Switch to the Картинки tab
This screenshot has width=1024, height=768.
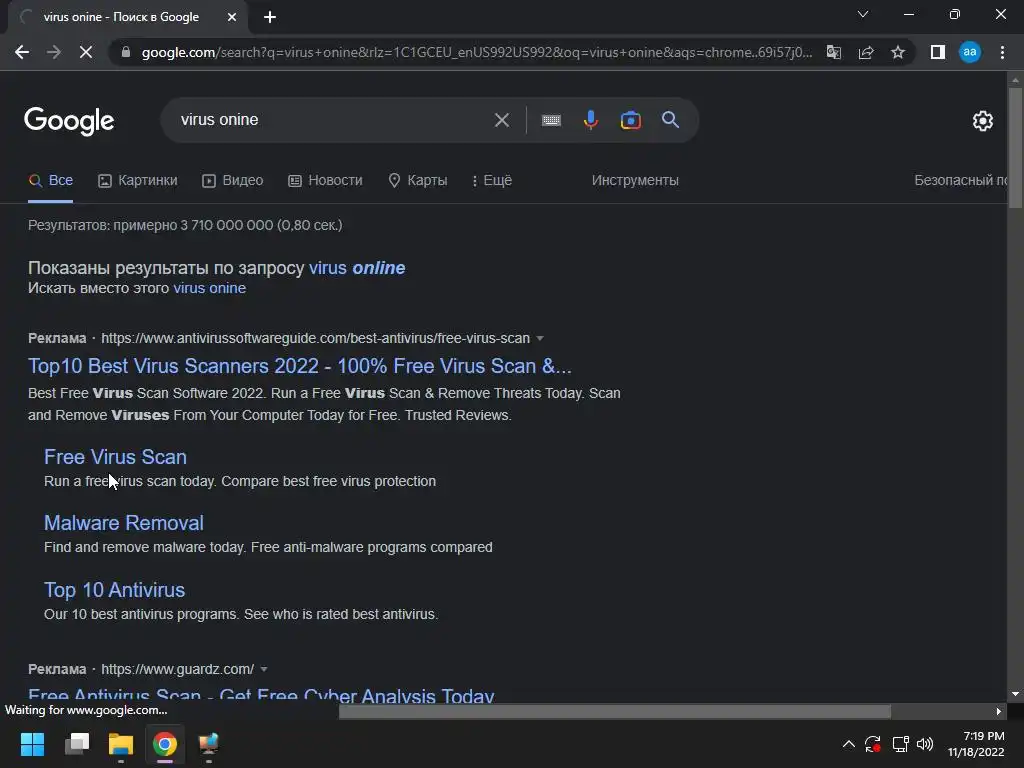point(138,180)
